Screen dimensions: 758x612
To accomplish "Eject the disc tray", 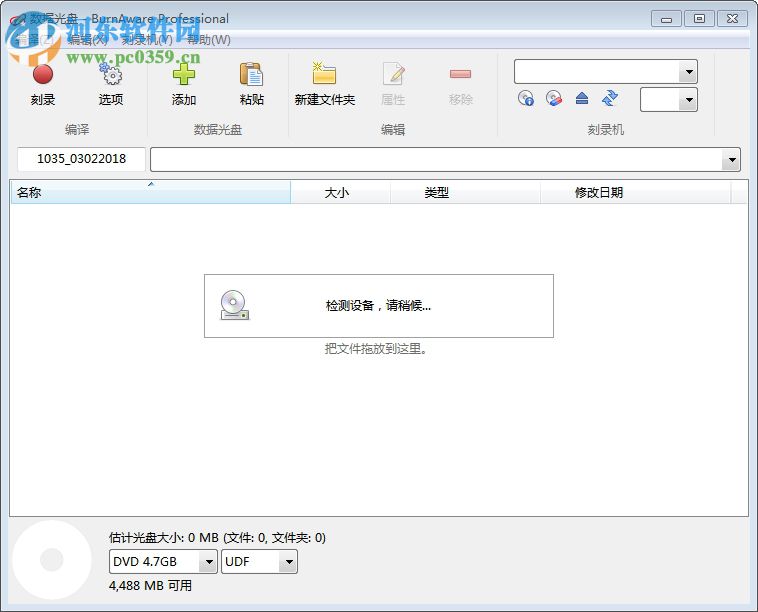I will (x=582, y=99).
